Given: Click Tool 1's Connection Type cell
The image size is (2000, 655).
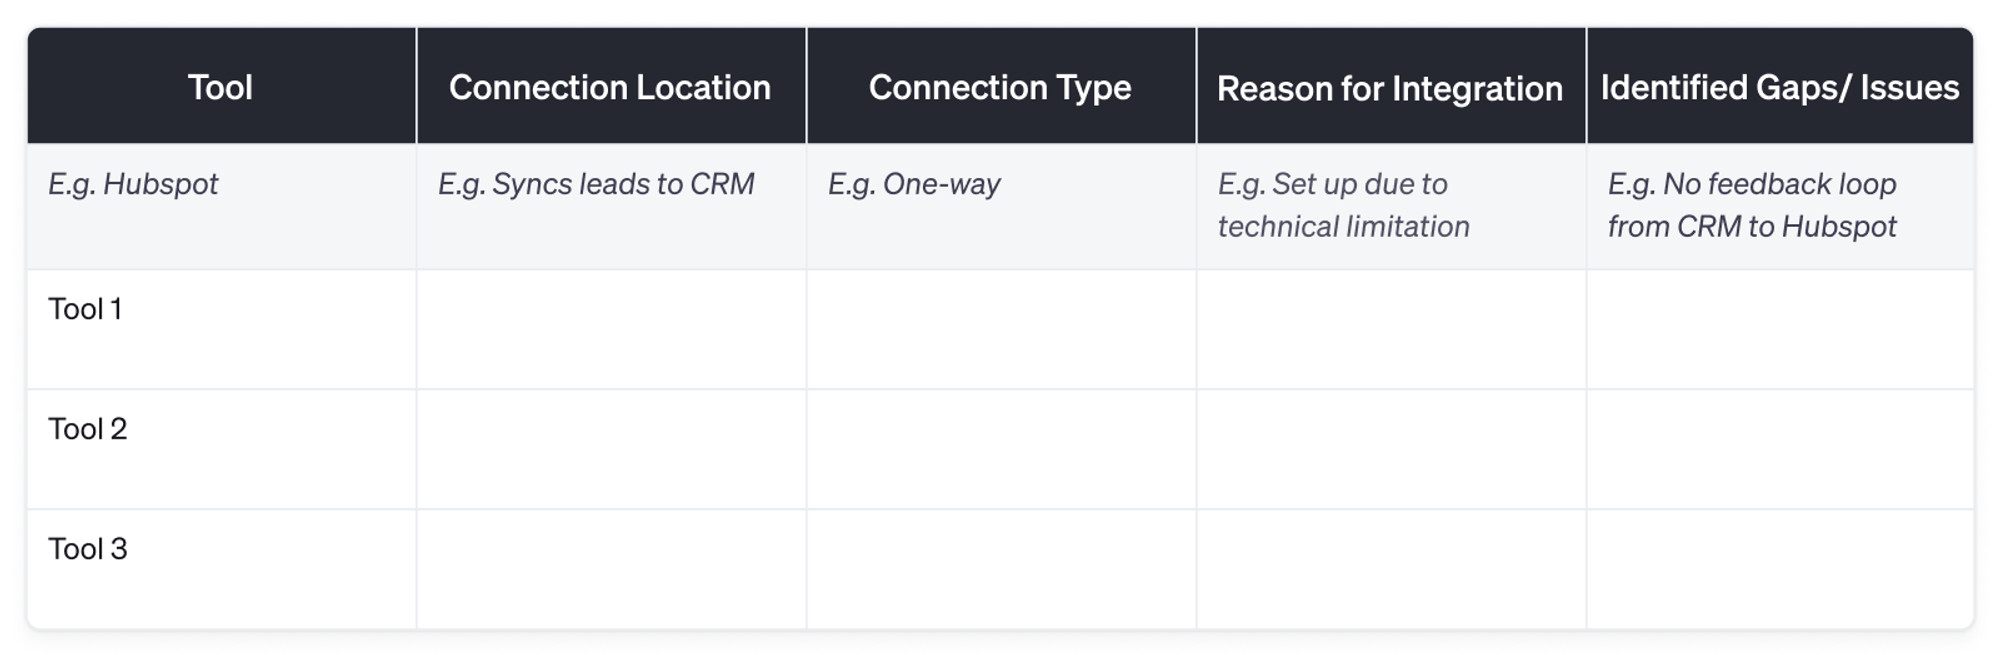Looking at the screenshot, I should [1000, 329].
